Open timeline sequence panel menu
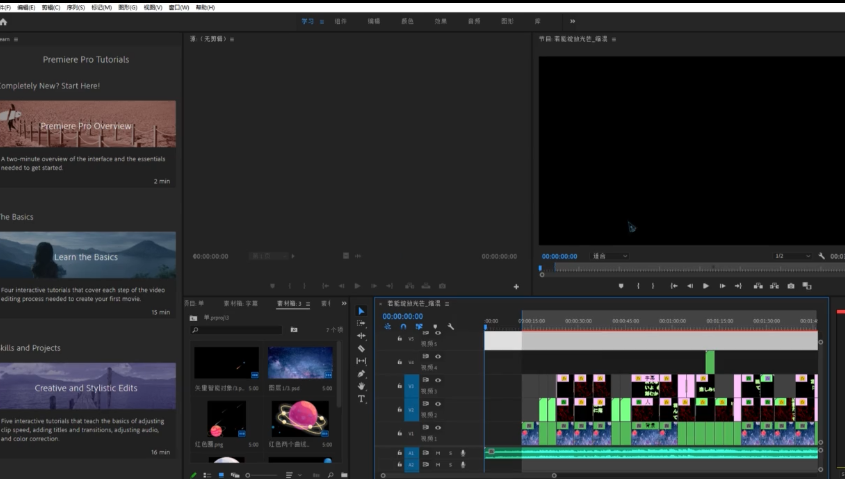The image size is (845, 479). tap(447, 304)
